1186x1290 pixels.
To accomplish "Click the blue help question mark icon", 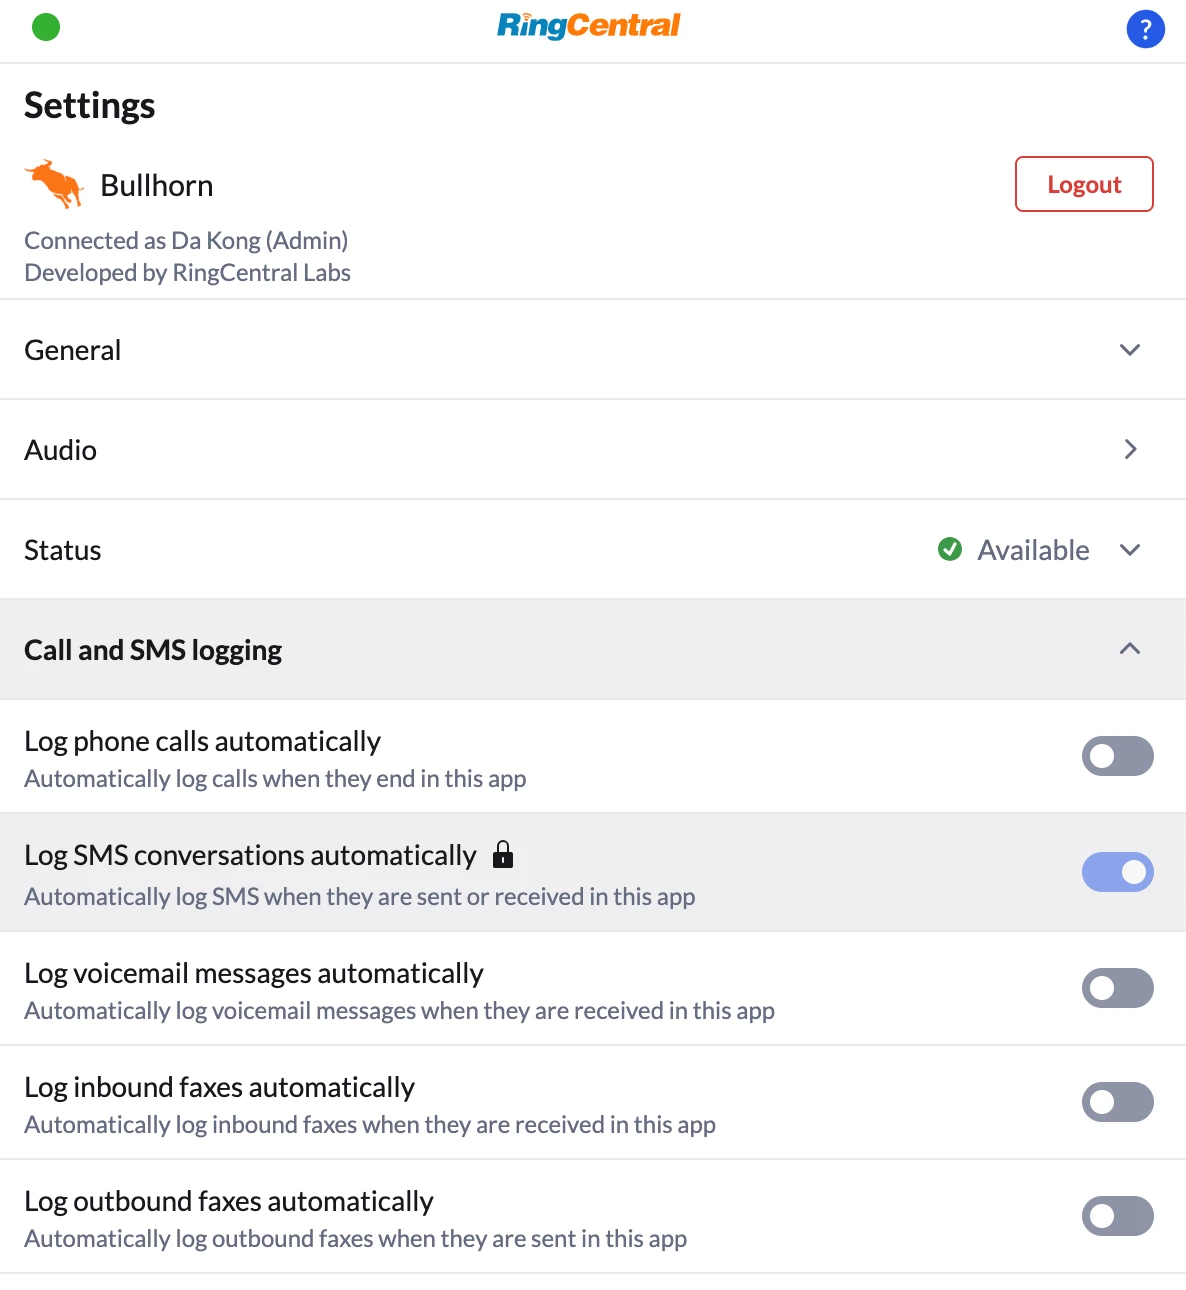I will point(1145,29).
